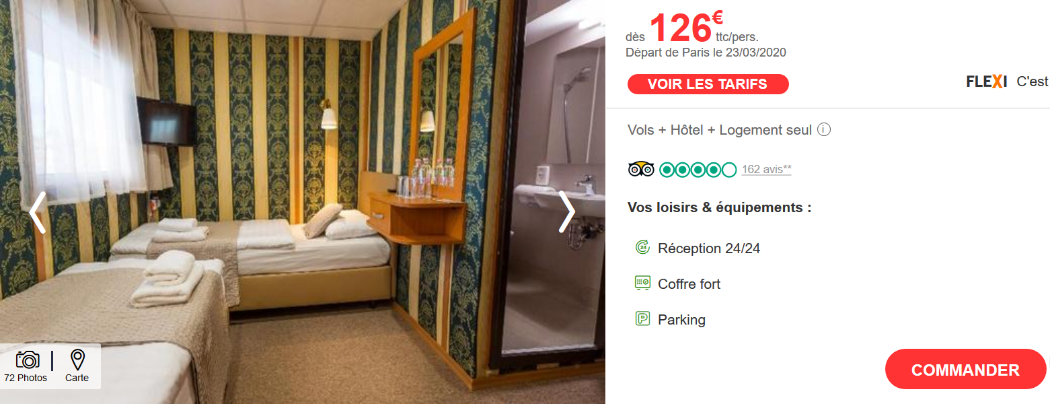
Task: Show the previous hotel photo with left arrow
Action: click(x=38, y=213)
